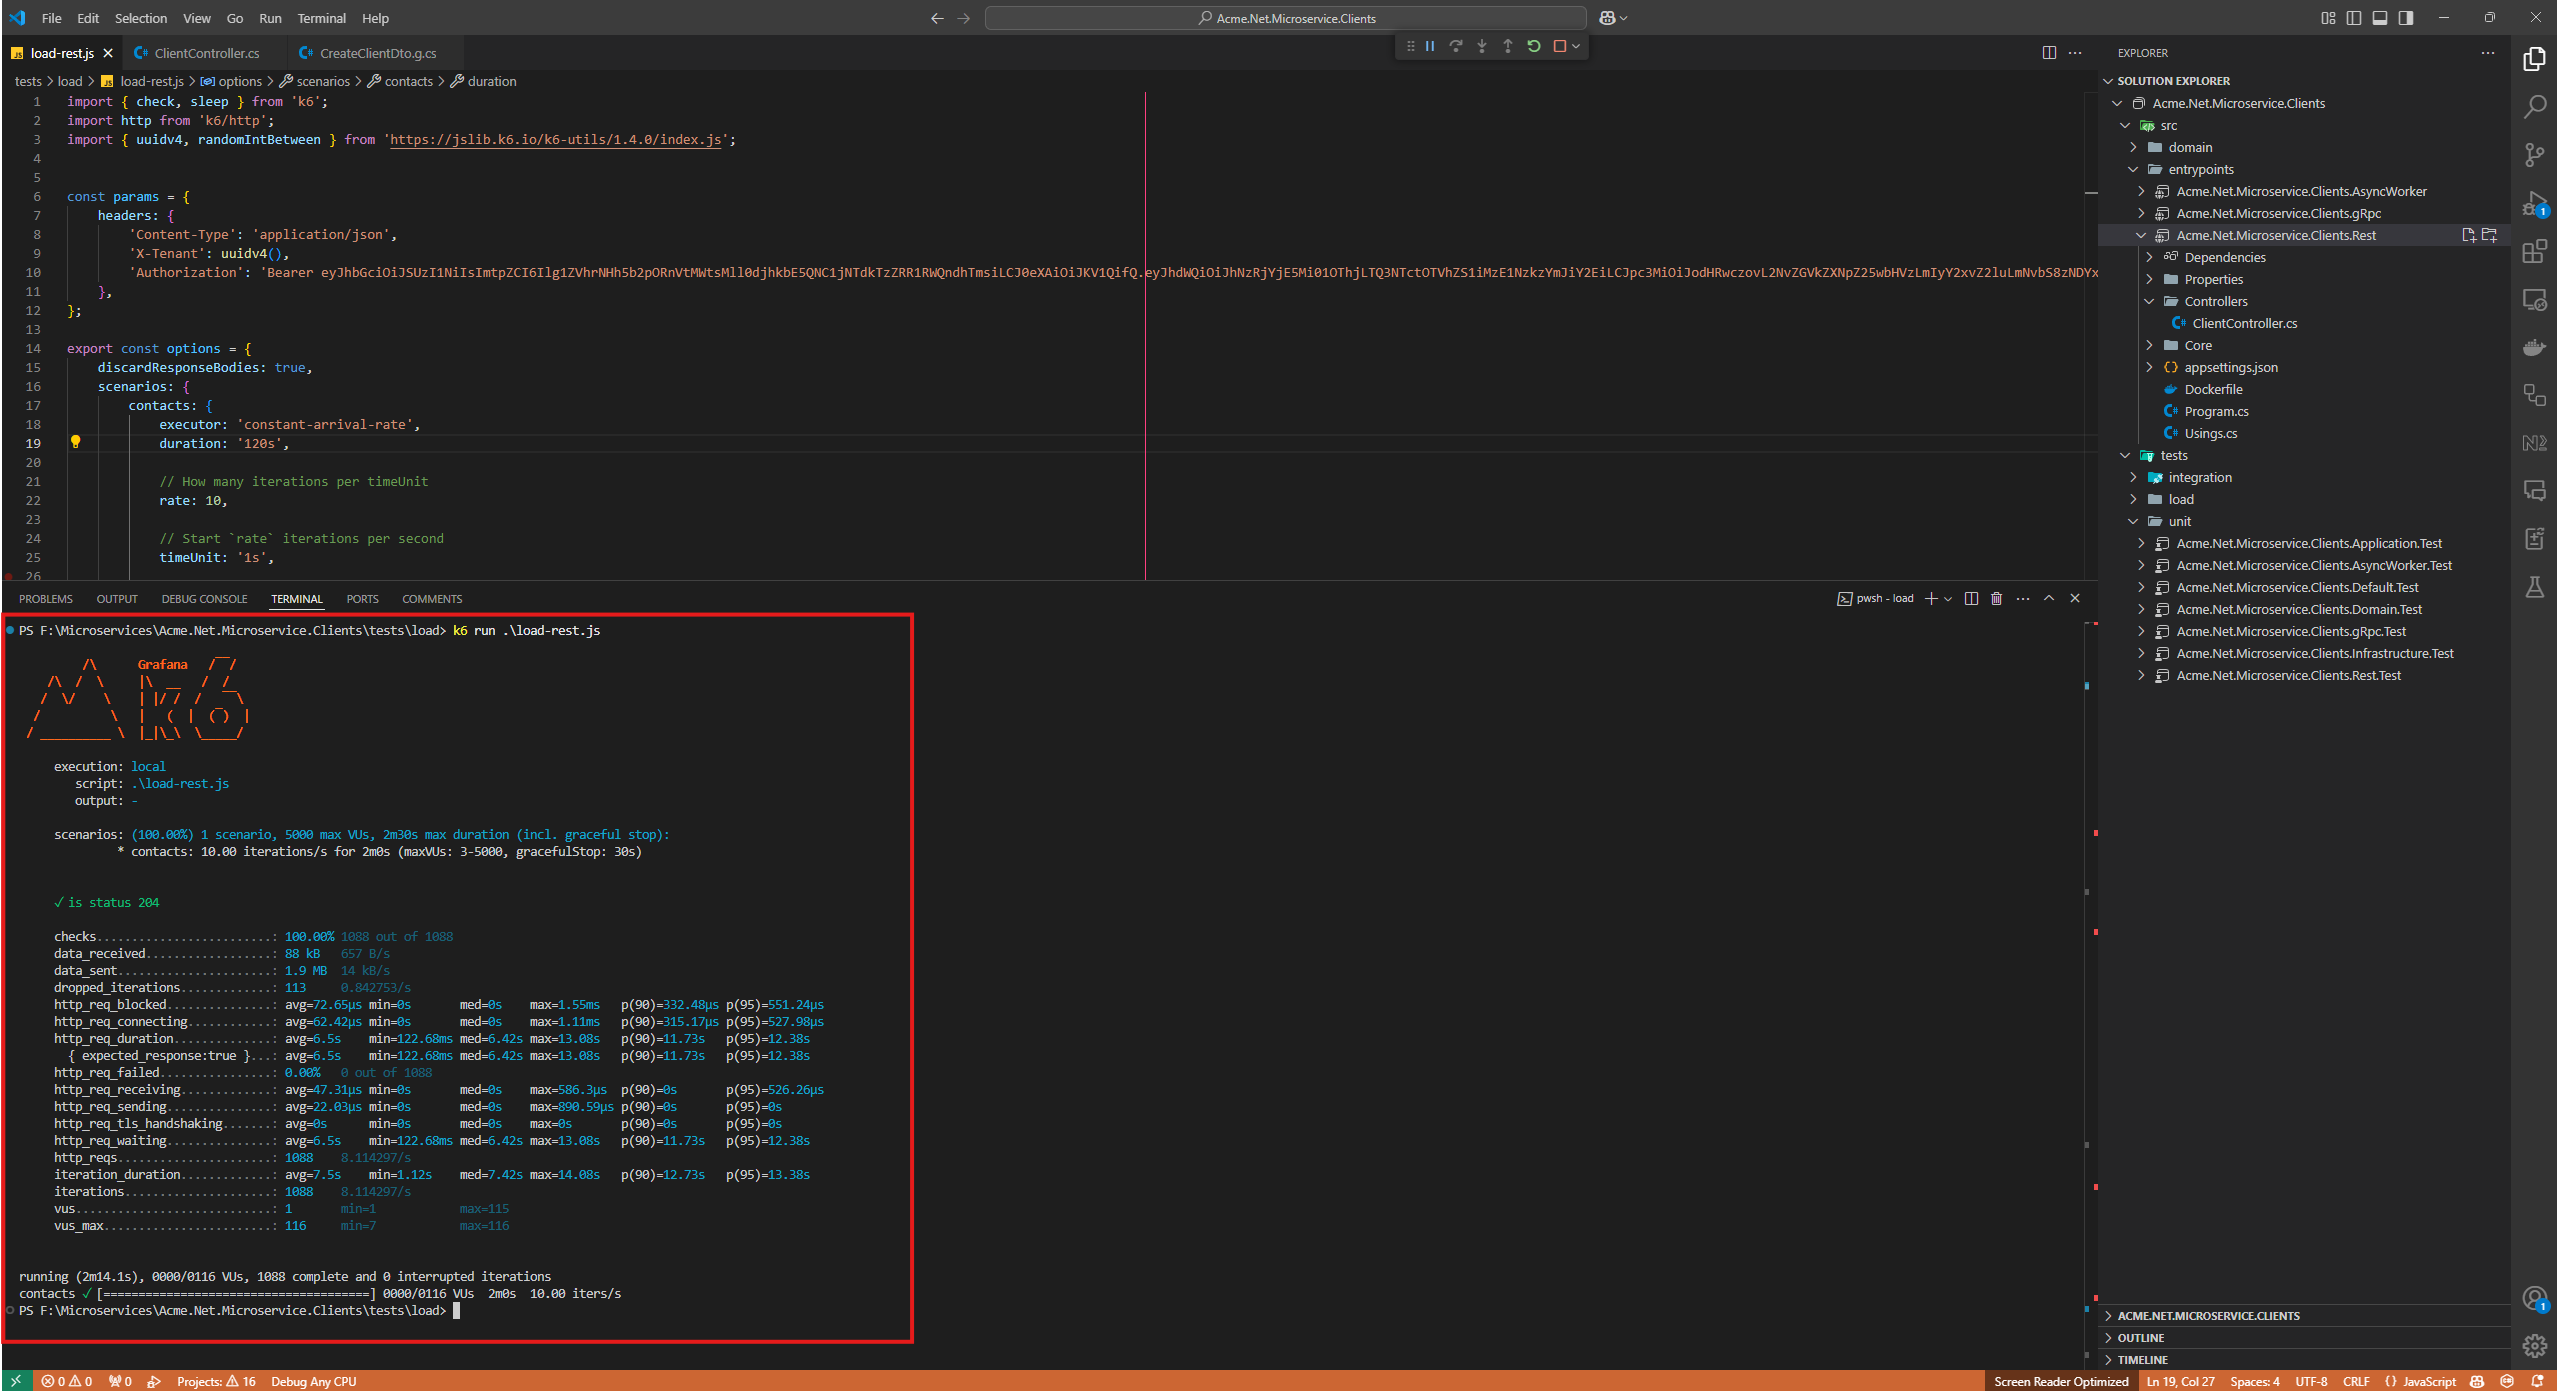Click Ln 19, Col 27 in status bar
Viewport: 2557px width, 1391px height.
tap(2180, 1381)
